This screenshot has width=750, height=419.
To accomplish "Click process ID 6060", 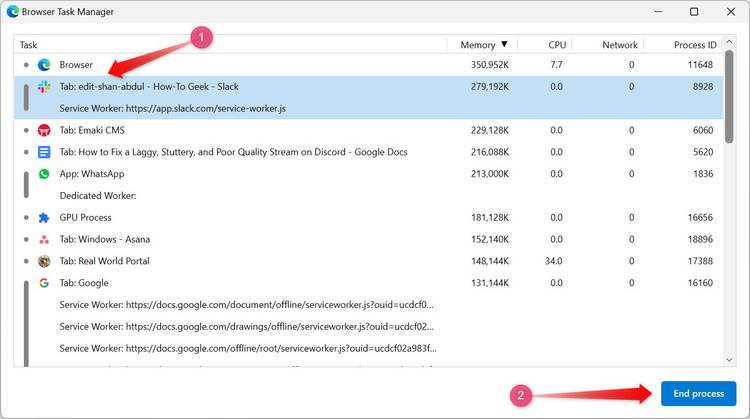I will click(703, 130).
